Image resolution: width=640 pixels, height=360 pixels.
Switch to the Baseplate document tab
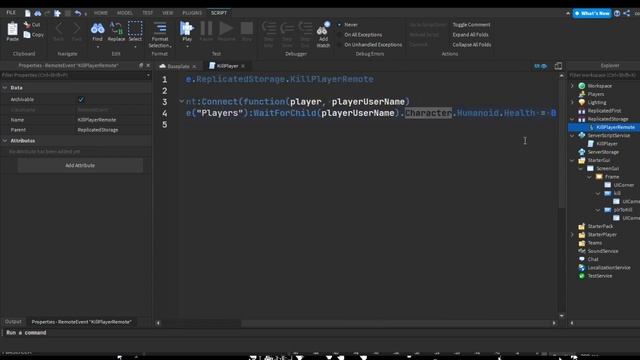click(178, 66)
